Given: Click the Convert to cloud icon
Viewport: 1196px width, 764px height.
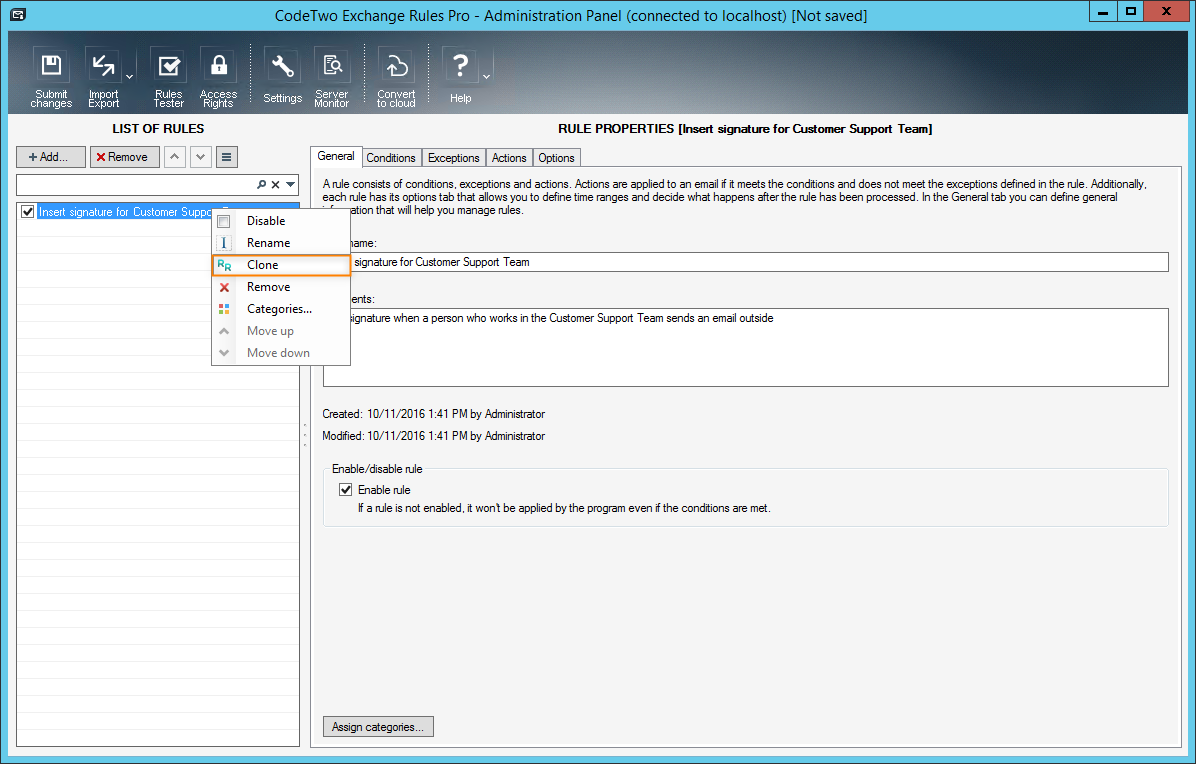Looking at the screenshot, I should [396, 77].
